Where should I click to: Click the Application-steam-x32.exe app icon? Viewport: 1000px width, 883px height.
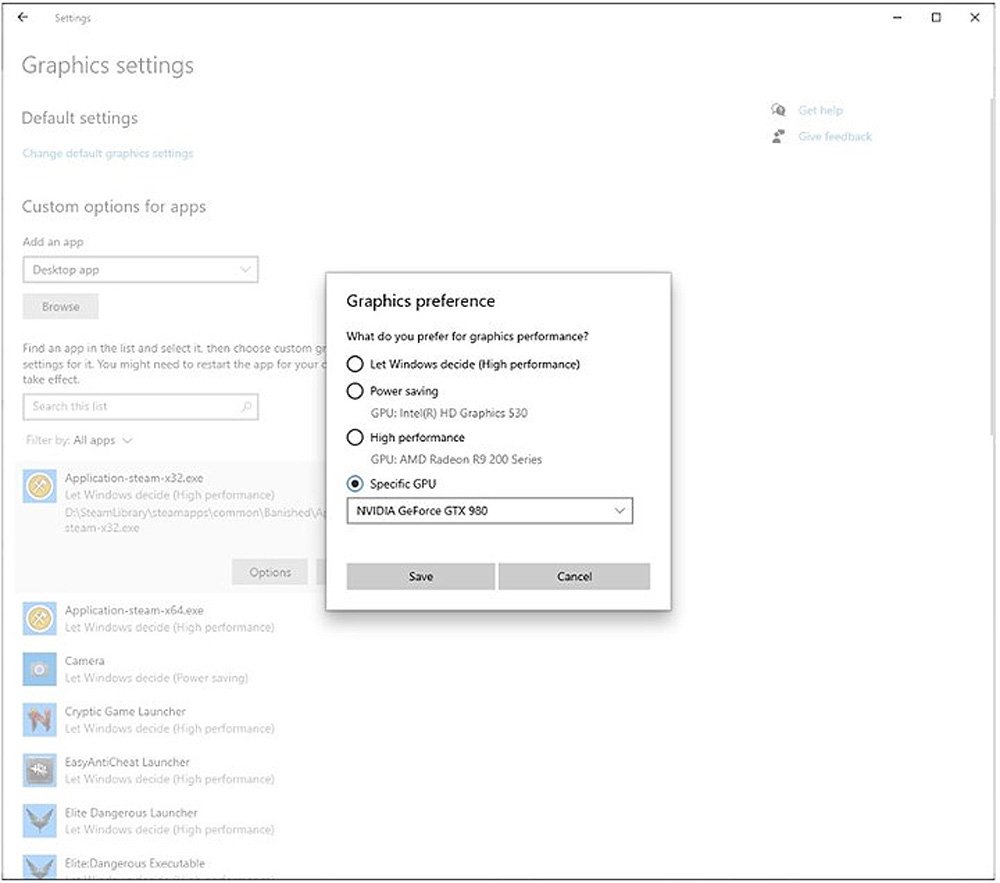click(x=40, y=486)
